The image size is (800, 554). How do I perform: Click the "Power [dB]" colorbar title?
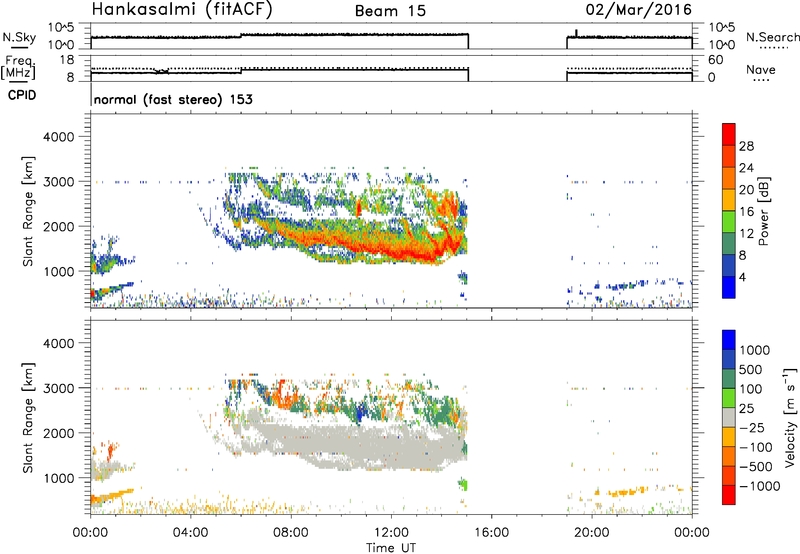[x=763, y=211]
